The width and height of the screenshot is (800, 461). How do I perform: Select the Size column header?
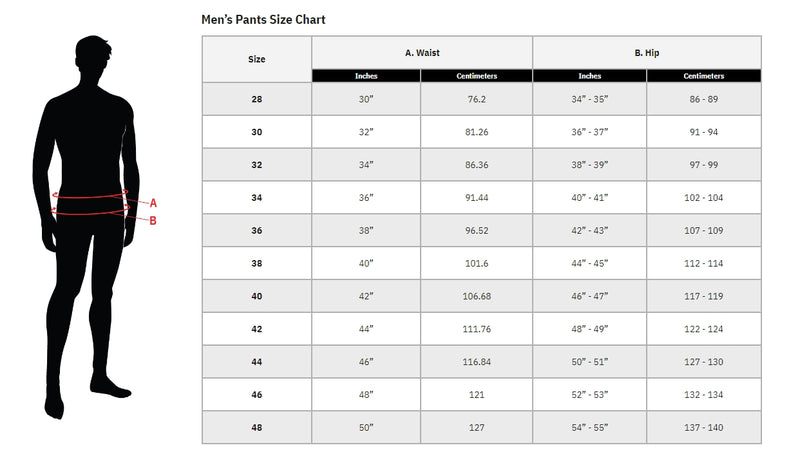click(x=257, y=59)
